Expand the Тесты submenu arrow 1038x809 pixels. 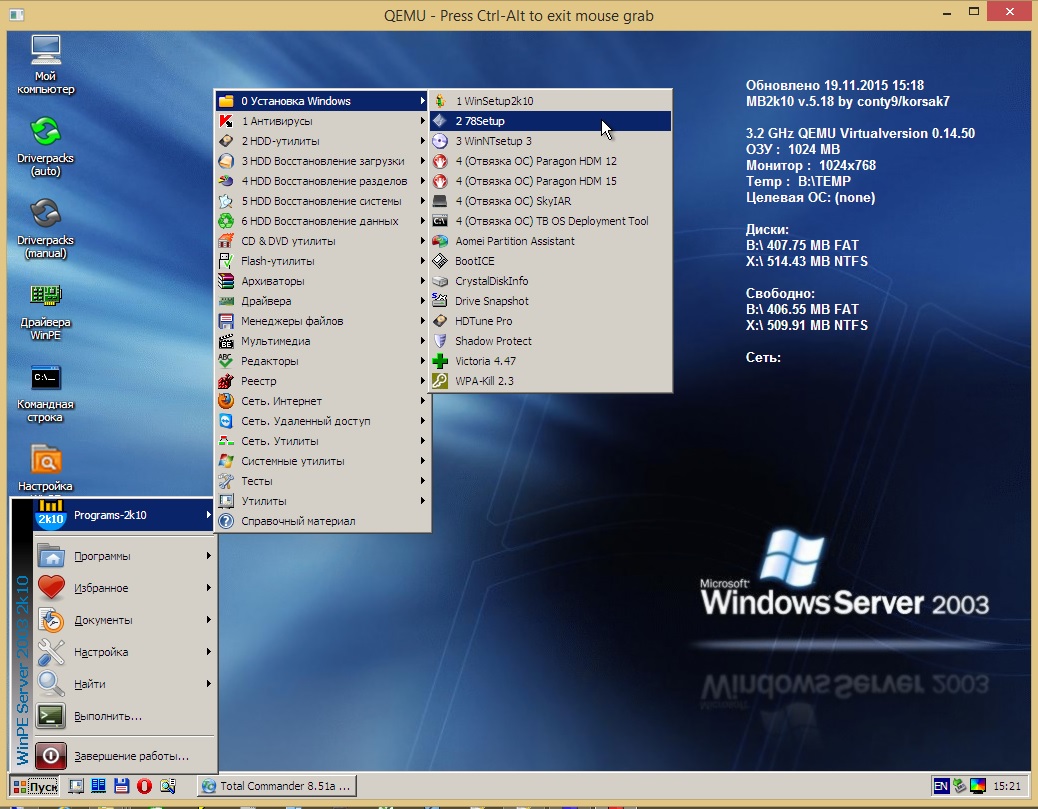[422, 481]
